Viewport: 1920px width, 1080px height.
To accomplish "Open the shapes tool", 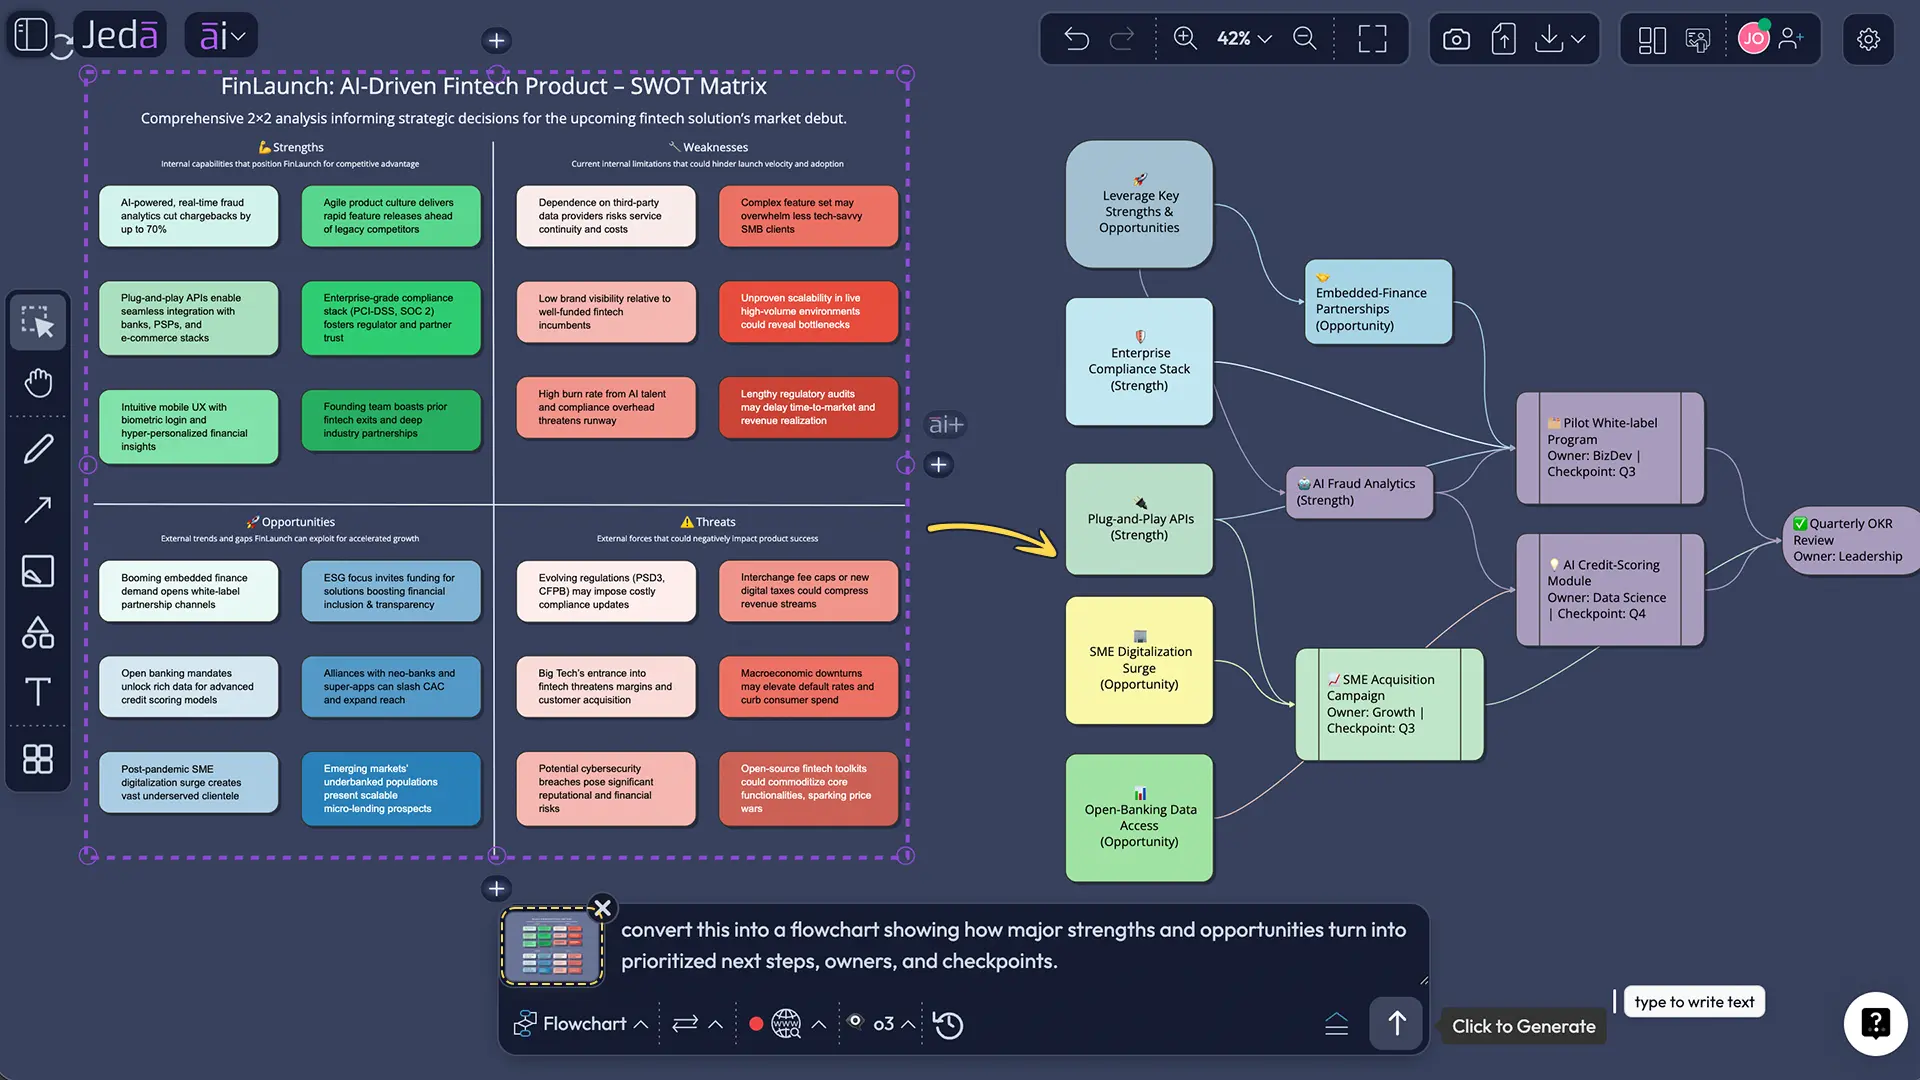I will 38,632.
